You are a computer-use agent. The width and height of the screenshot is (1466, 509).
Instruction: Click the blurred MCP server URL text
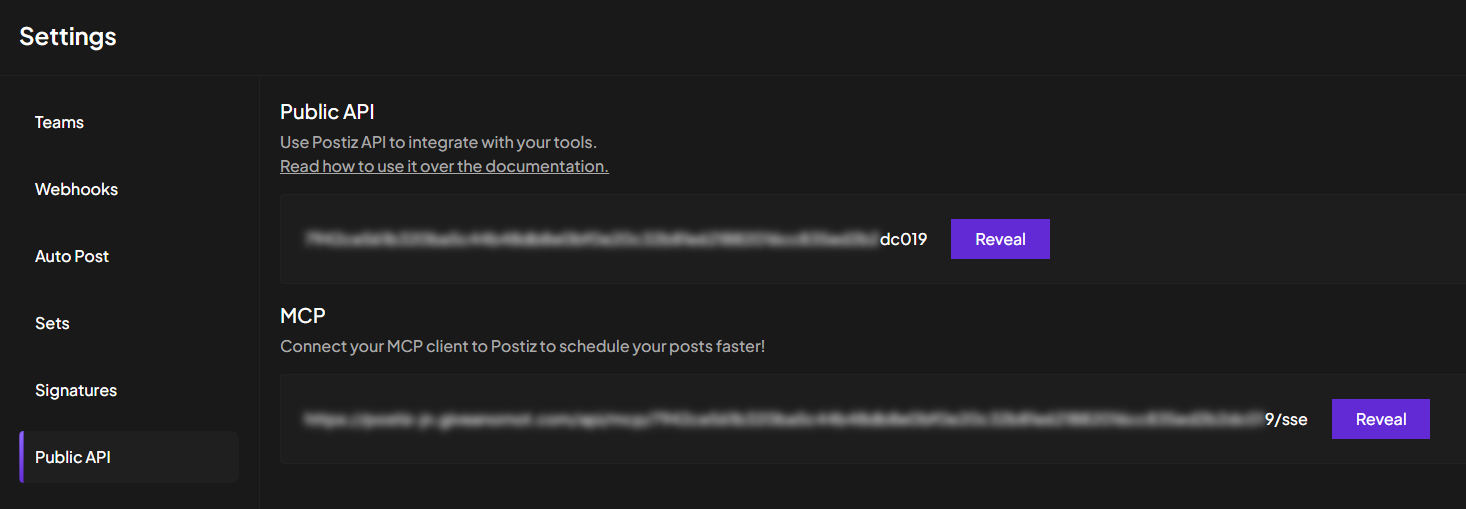click(x=780, y=419)
